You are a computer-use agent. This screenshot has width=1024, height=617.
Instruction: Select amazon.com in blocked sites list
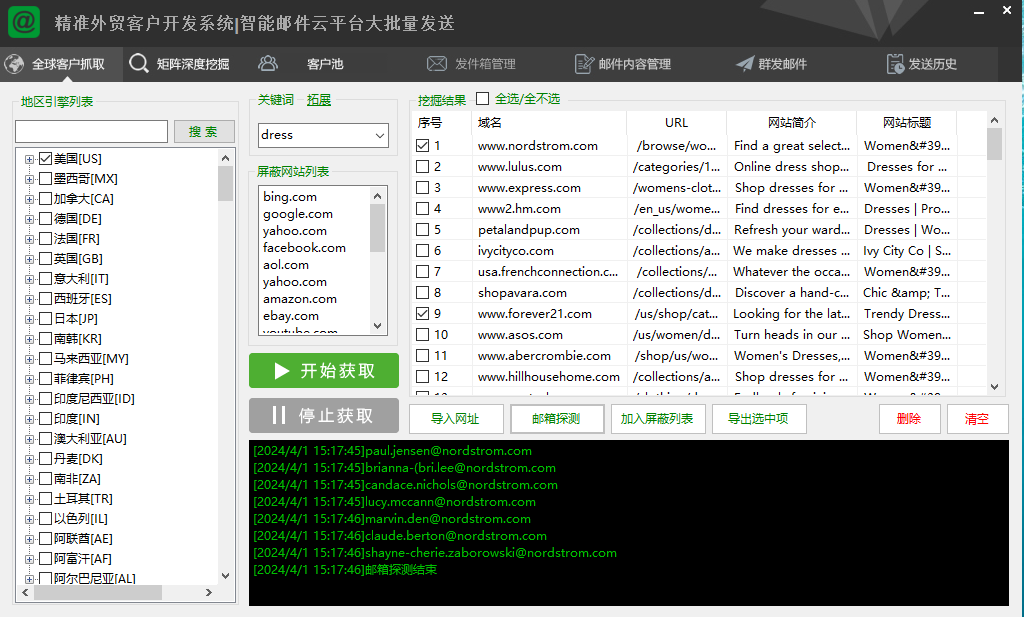click(300, 298)
